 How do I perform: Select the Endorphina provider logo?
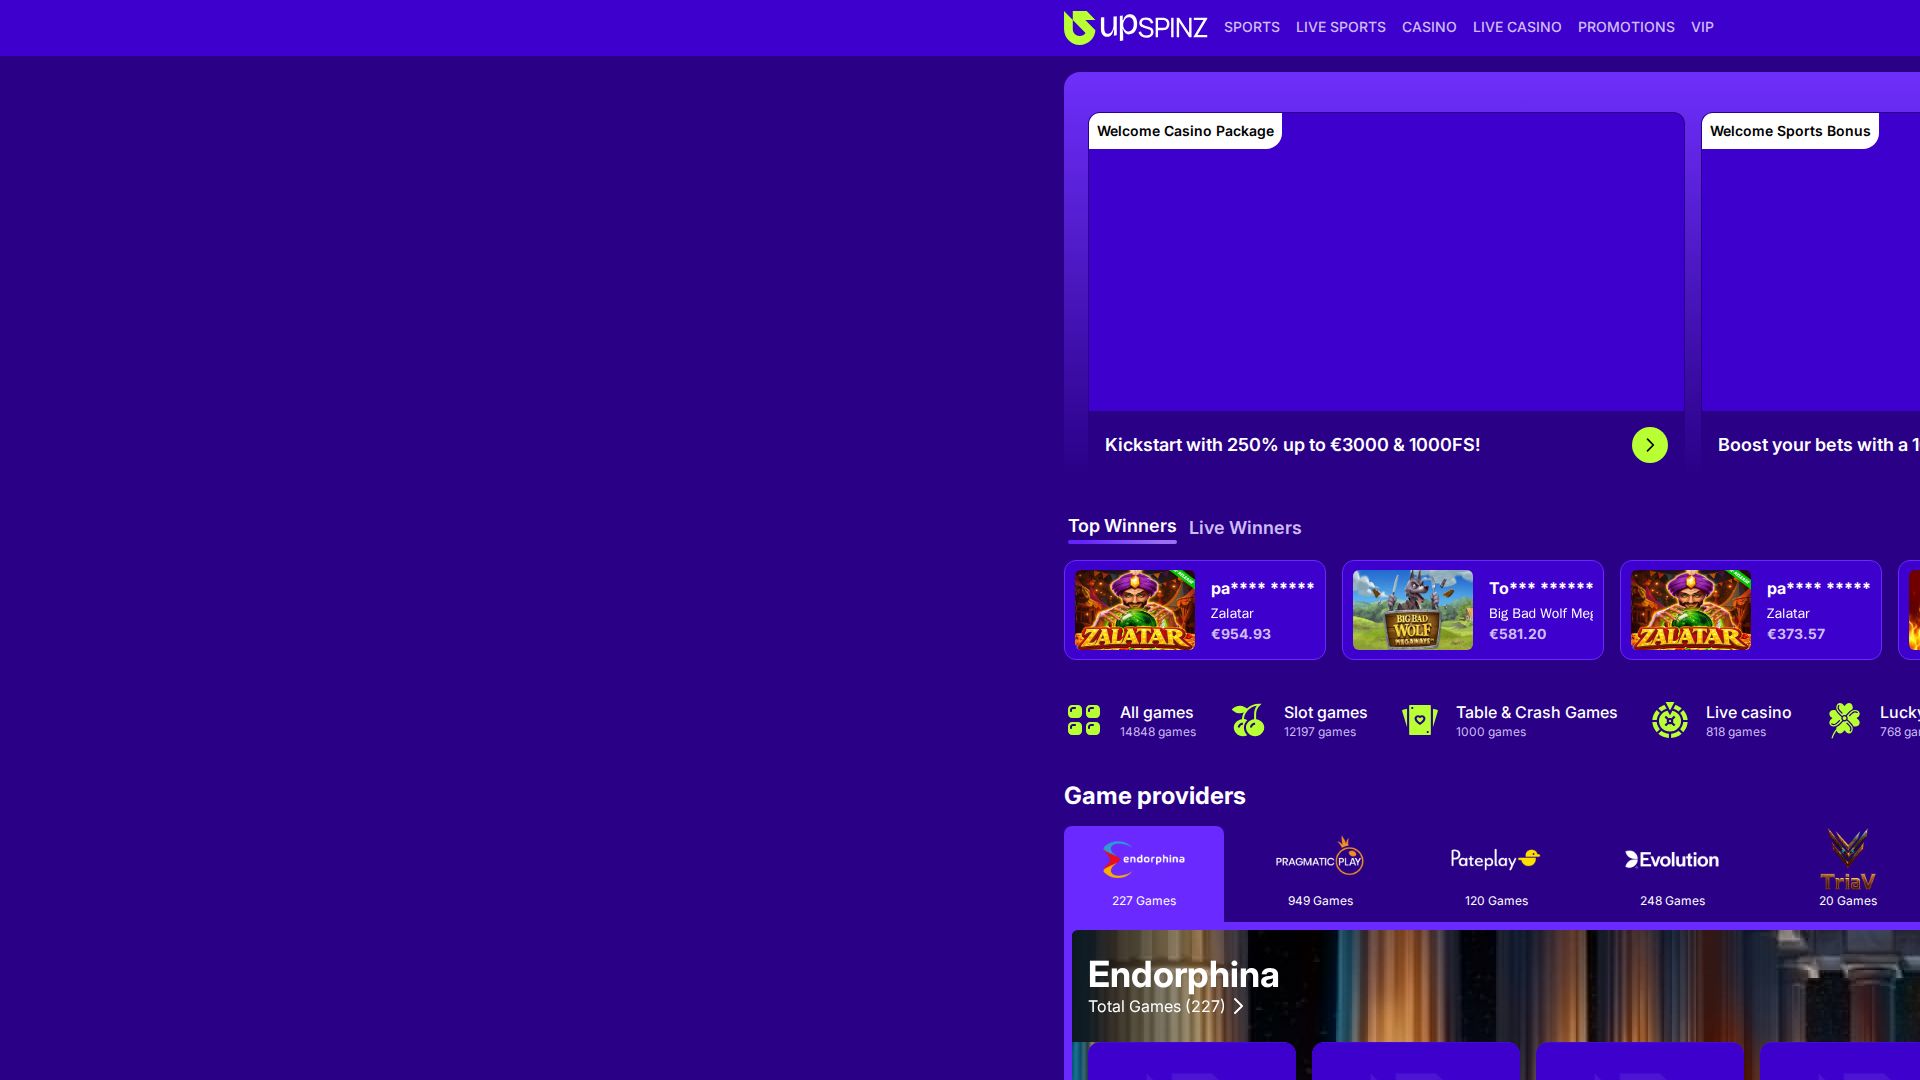coord(1144,860)
